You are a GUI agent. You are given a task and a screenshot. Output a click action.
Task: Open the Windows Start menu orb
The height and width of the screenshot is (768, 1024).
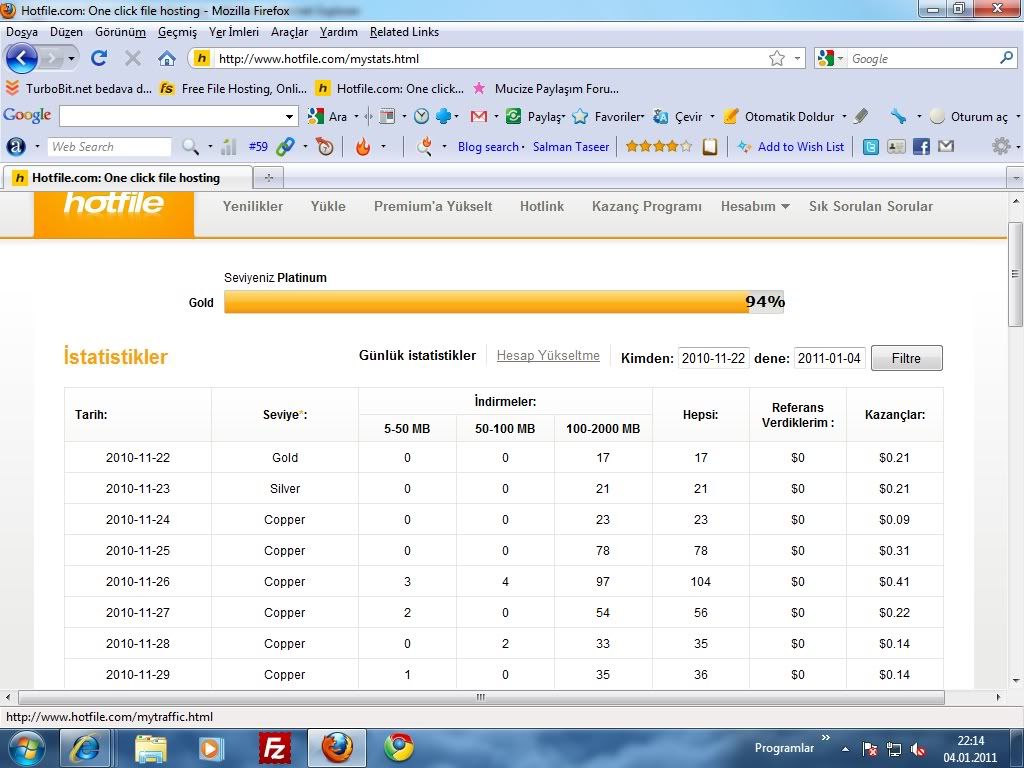pyautogui.click(x=25, y=748)
